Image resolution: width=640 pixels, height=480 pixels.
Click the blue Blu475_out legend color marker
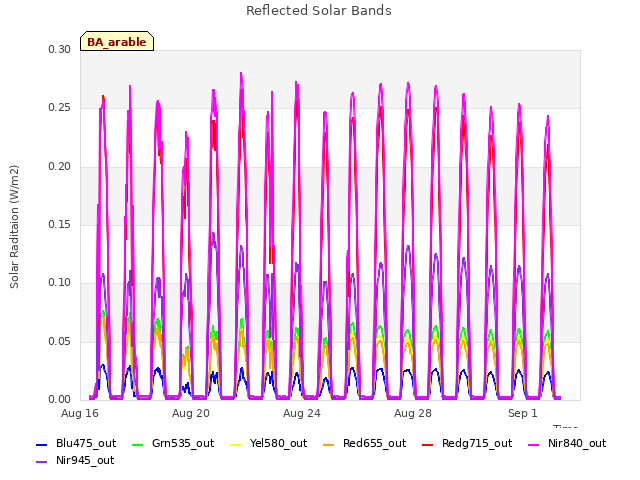click(x=42, y=444)
